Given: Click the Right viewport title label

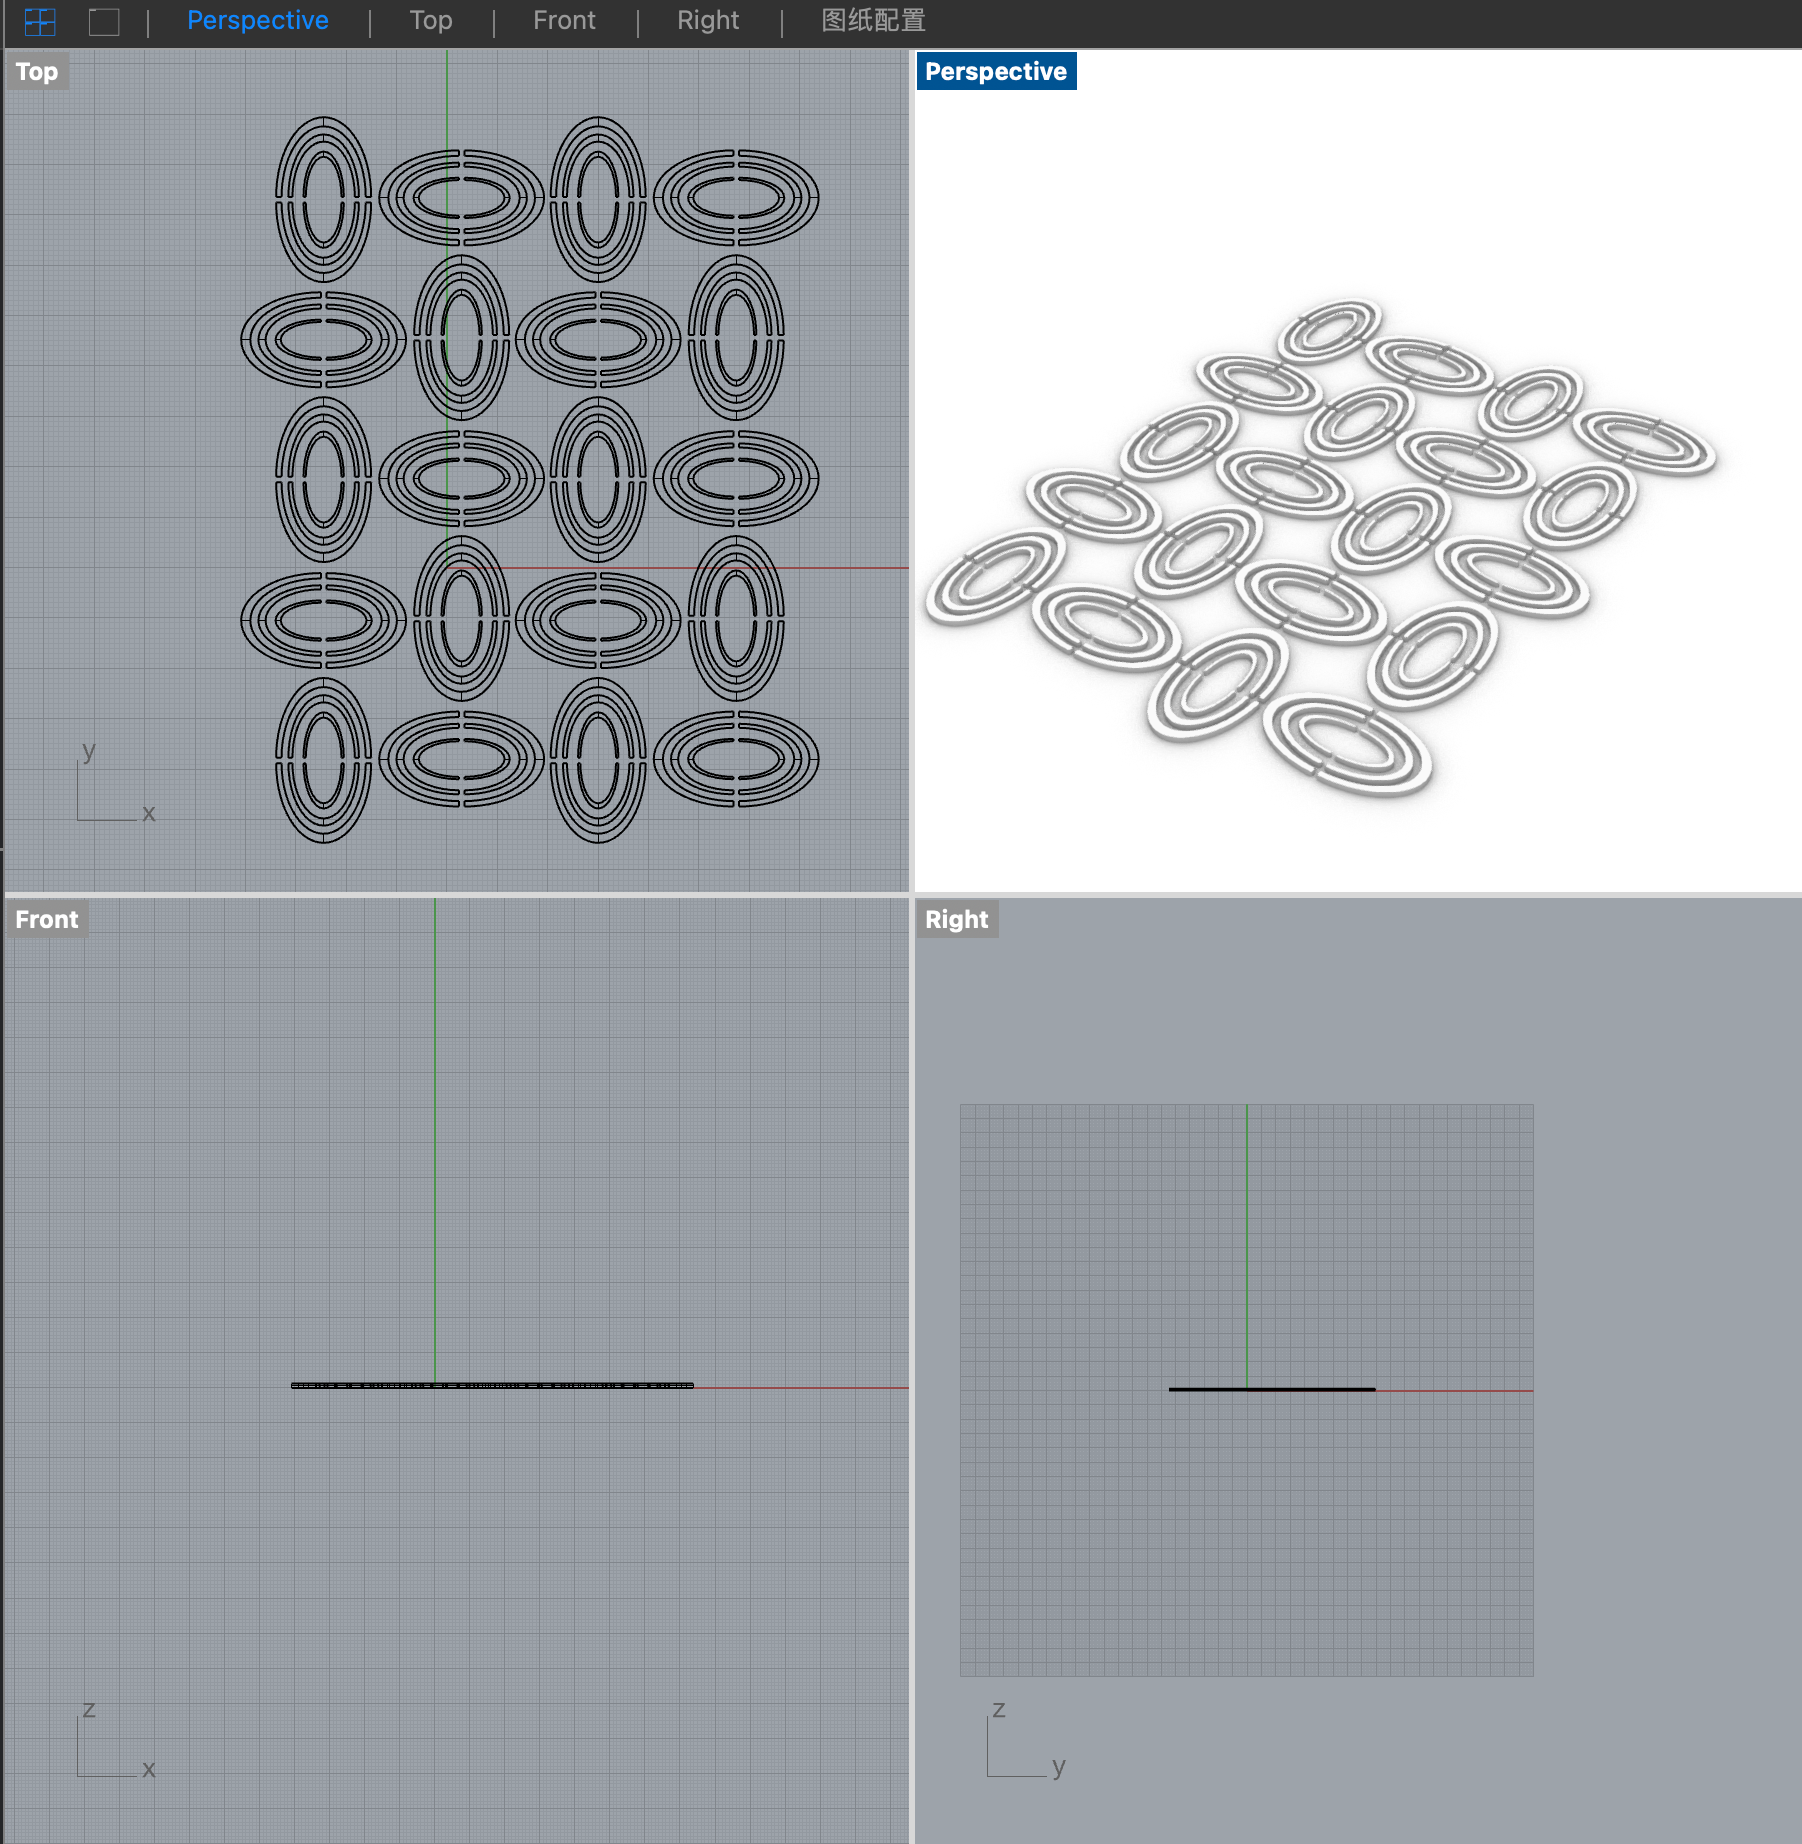Looking at the screenshot, I should [957, 919].
